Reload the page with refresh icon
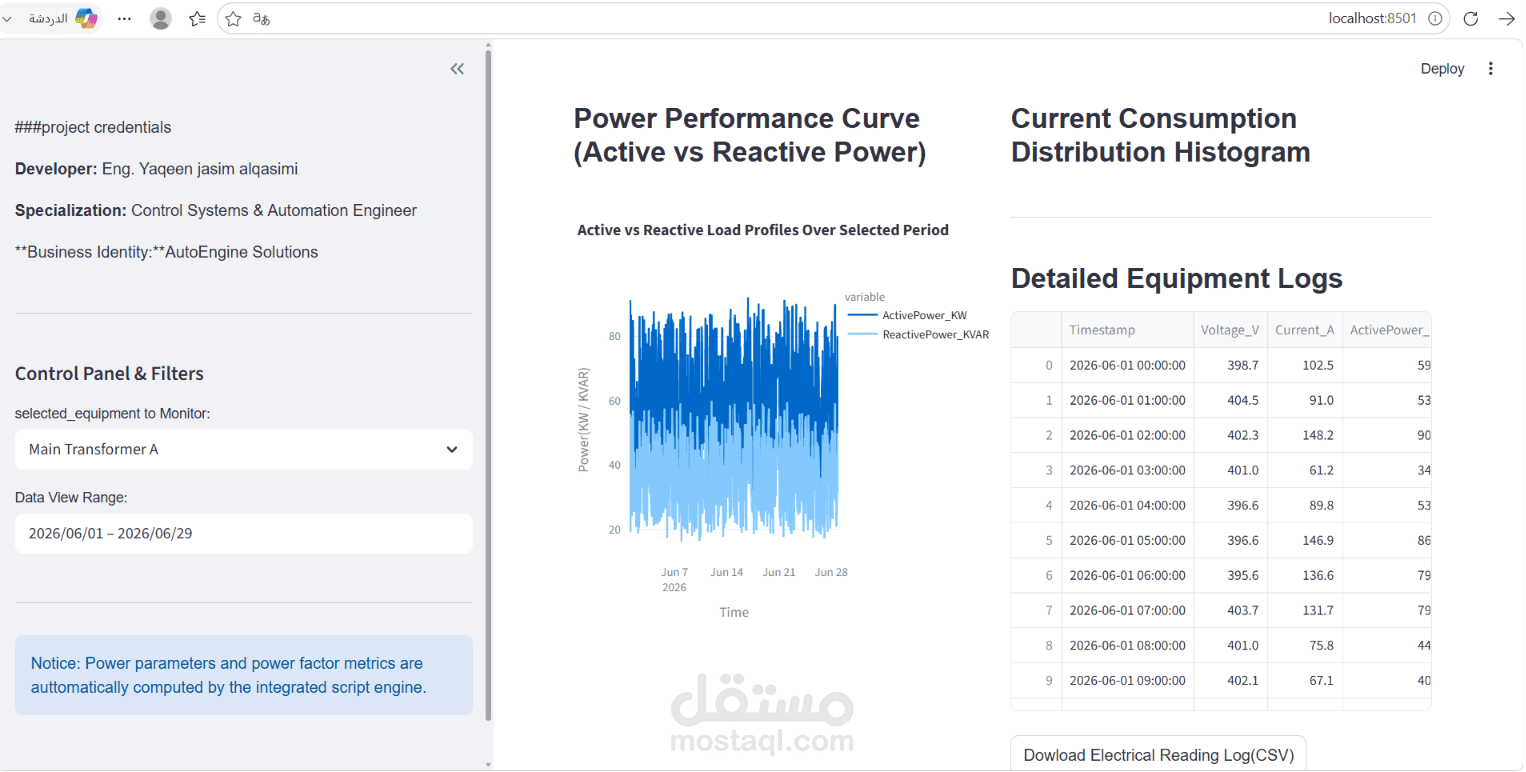This screenshot has height=772, width=1526. (x=1471, y=18)
